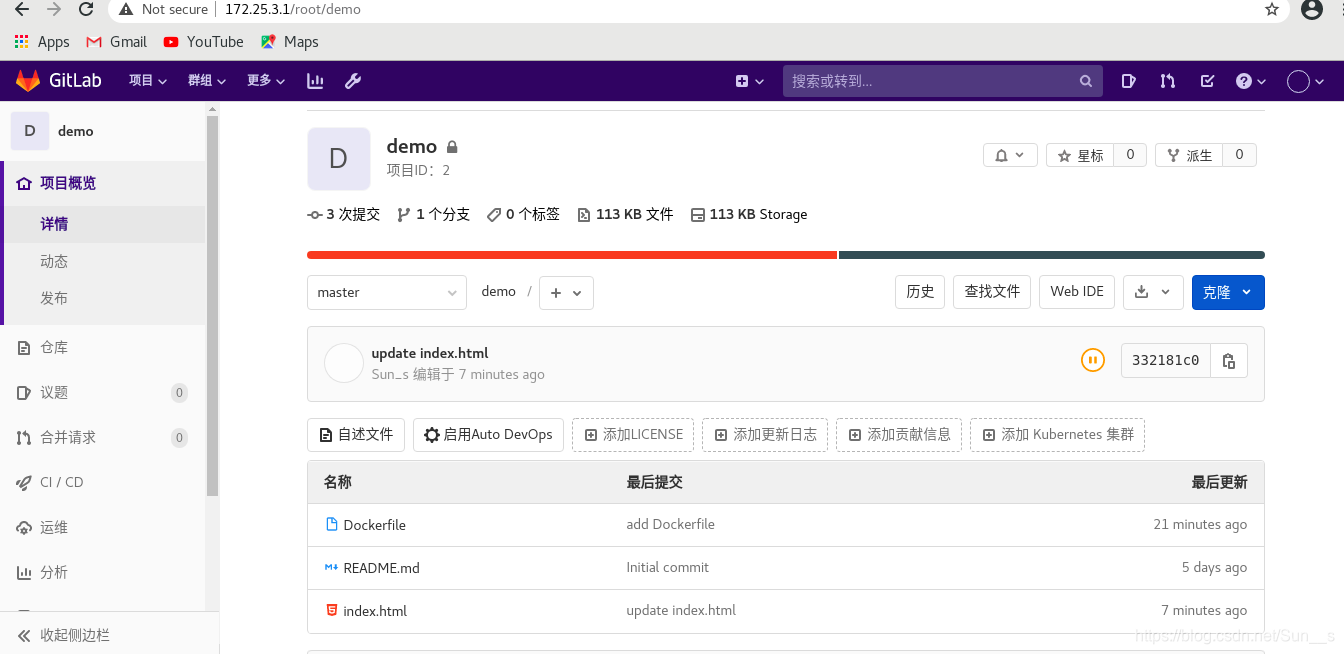Copy commit SHA clipboard icon
Viewport: 1344px width, 654px height.
1229,361
